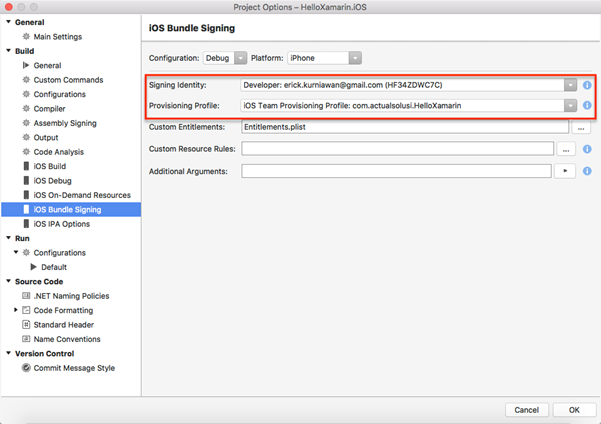Screen dimensions: 601x424
Task: Click Custom Resource Rules text field
Action: point(398,149)
